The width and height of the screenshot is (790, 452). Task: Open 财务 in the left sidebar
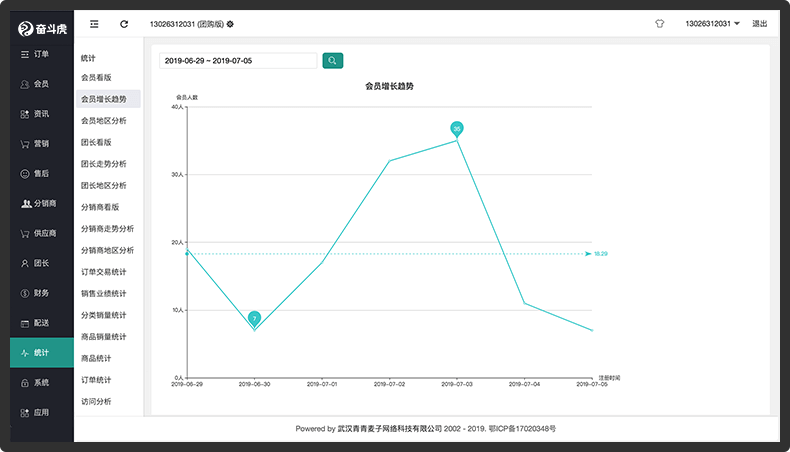(42, 293)
